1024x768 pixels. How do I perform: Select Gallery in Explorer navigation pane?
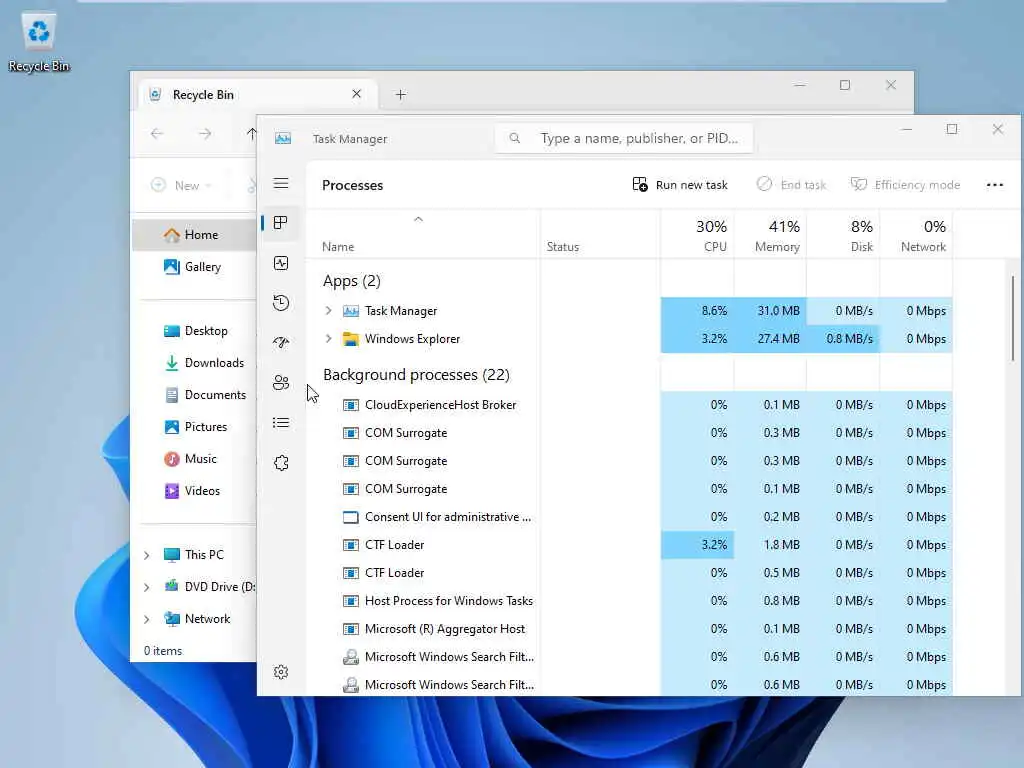click(194, 267)
